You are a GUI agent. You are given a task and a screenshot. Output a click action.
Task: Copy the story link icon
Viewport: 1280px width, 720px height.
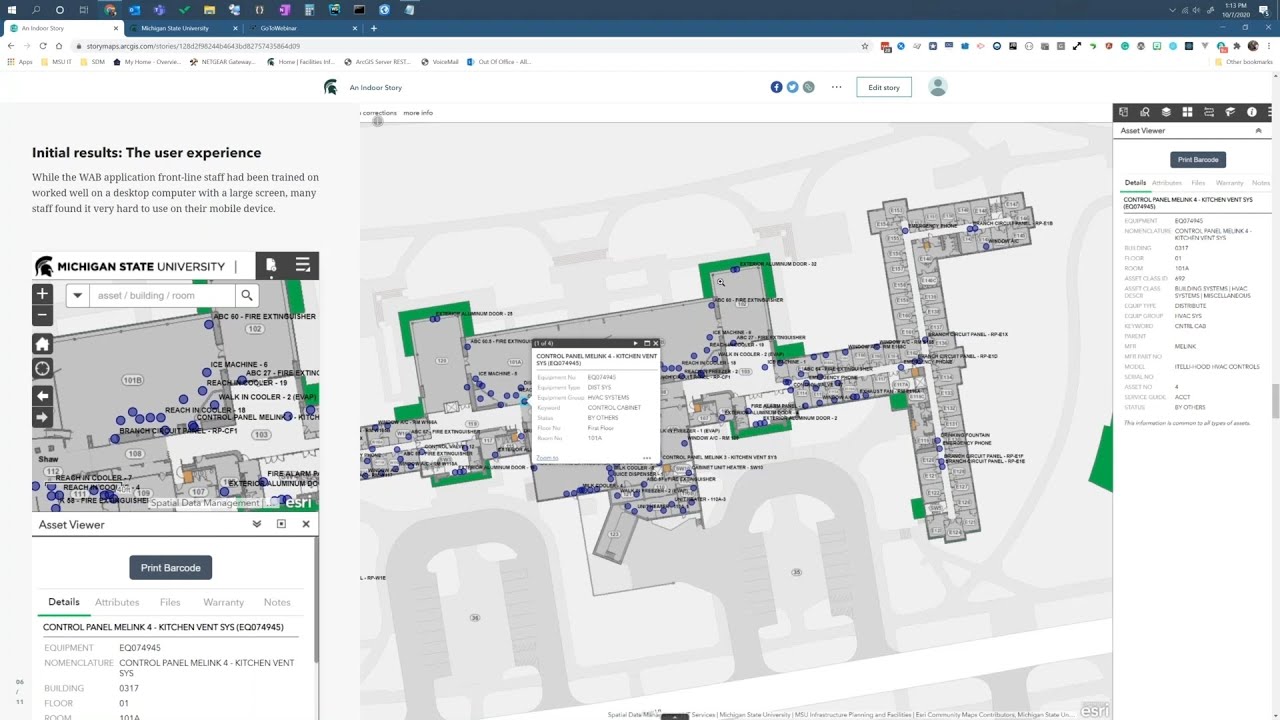tap(808, 87)
